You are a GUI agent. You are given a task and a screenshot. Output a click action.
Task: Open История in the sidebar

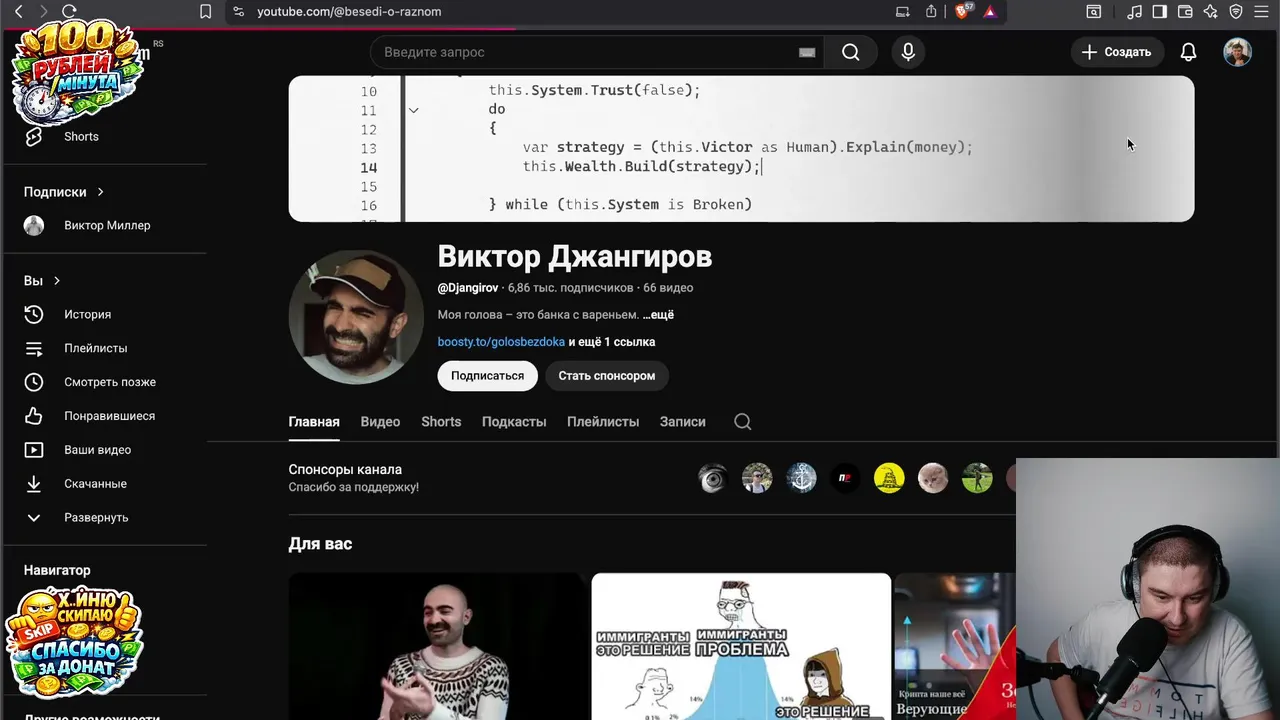[88, 314]
